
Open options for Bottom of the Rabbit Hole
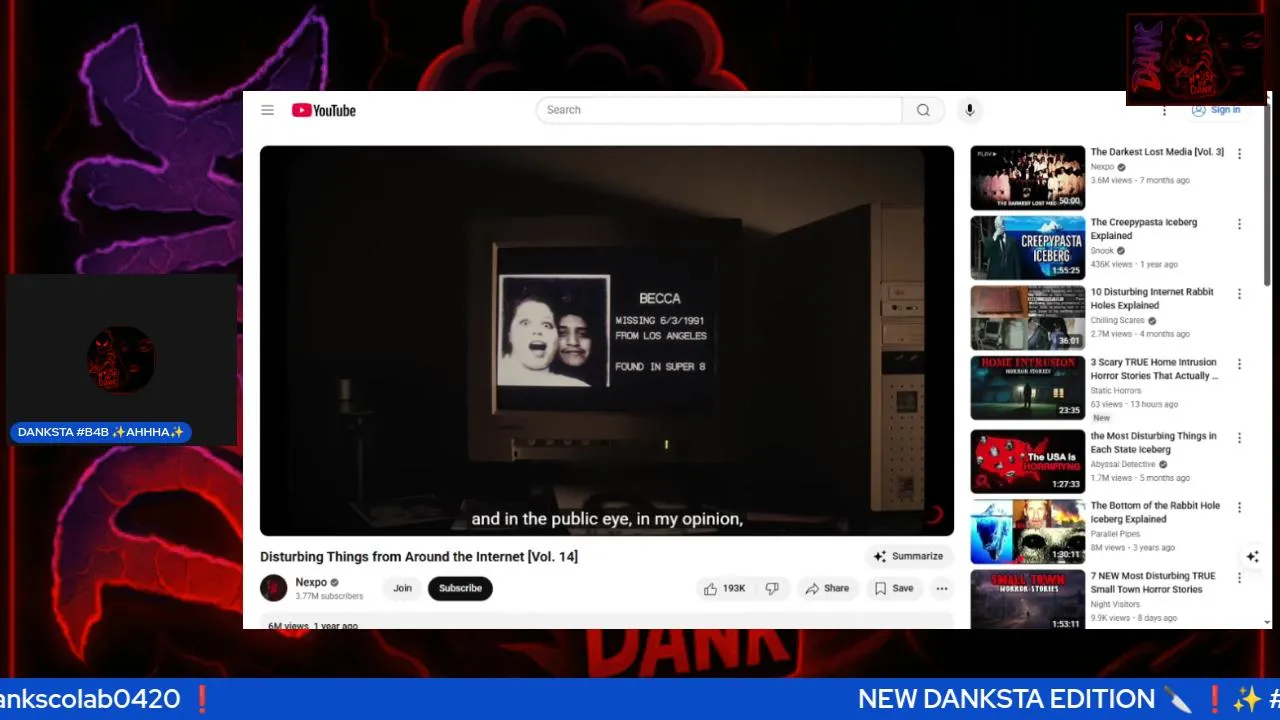[x=1239, y=508]
